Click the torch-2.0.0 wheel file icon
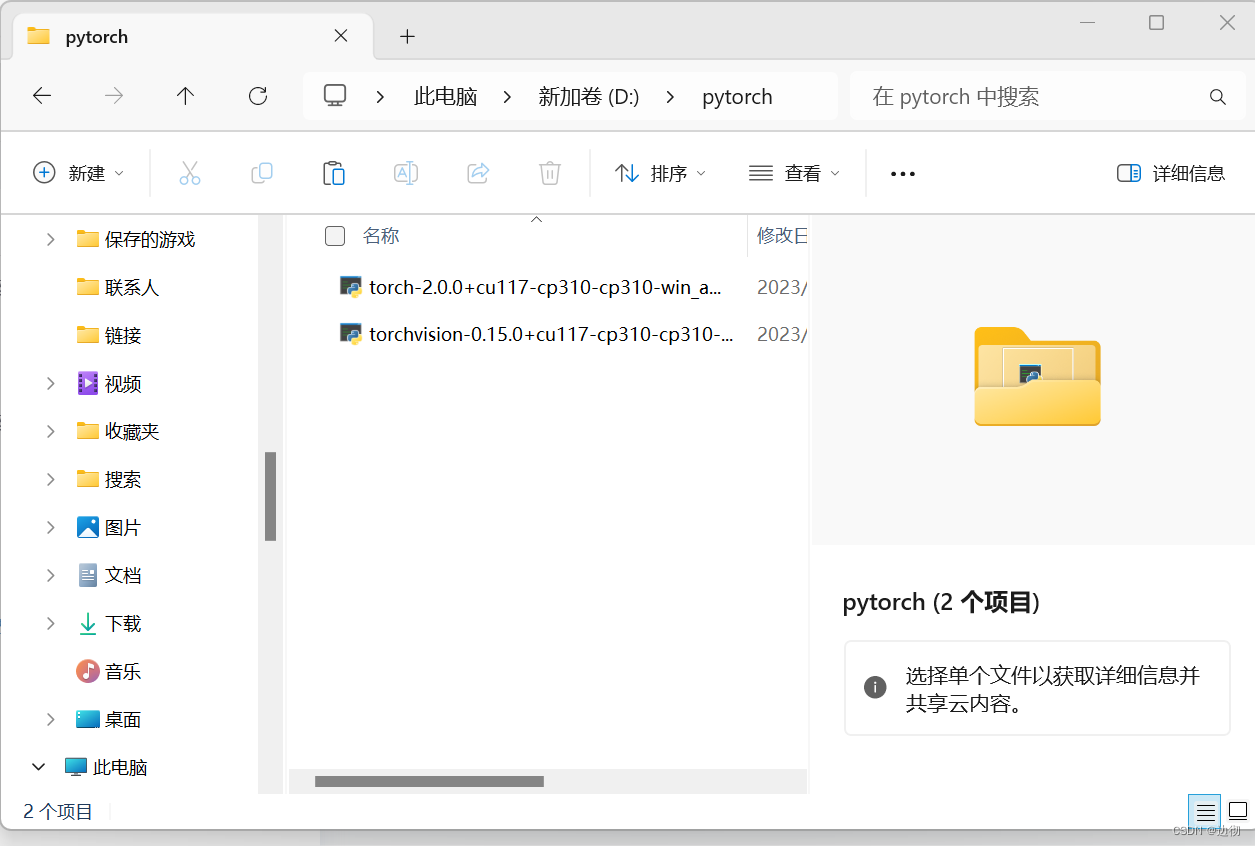 point(351,288)
